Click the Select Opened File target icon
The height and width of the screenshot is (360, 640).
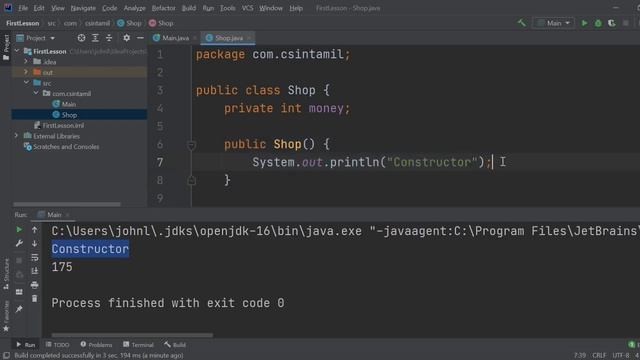point(81,38)
